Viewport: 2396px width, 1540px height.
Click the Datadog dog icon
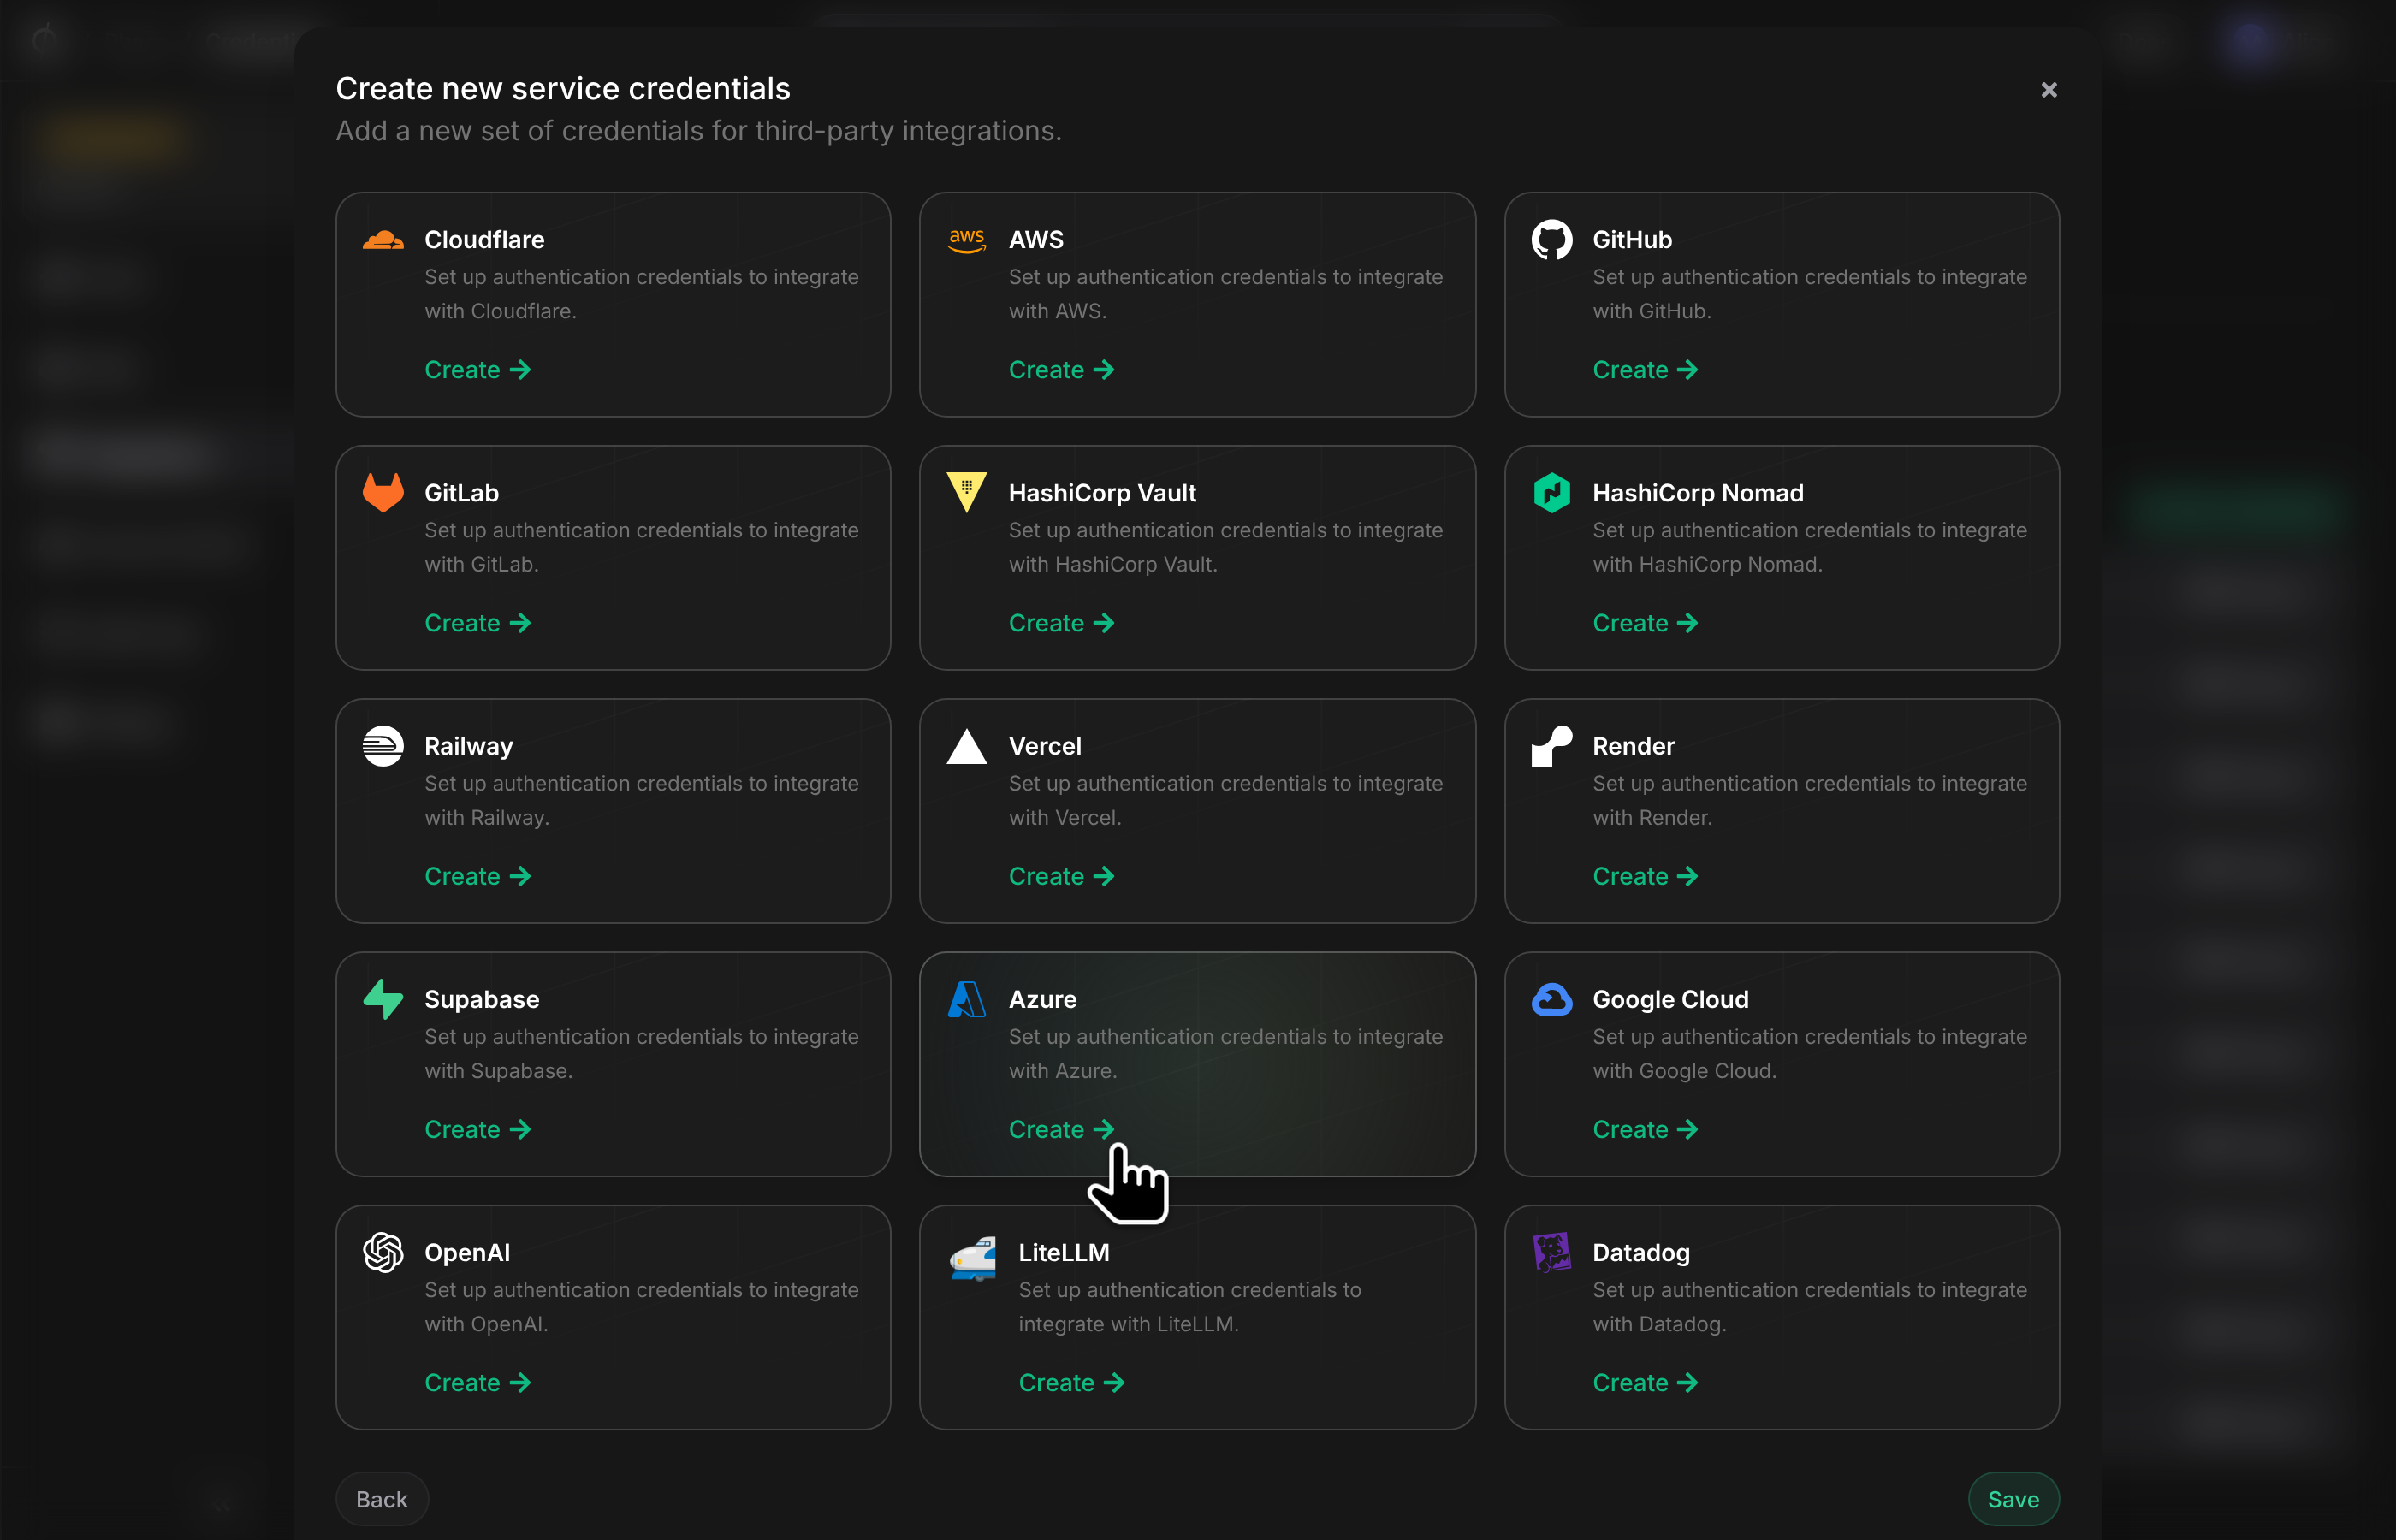1551,1252
